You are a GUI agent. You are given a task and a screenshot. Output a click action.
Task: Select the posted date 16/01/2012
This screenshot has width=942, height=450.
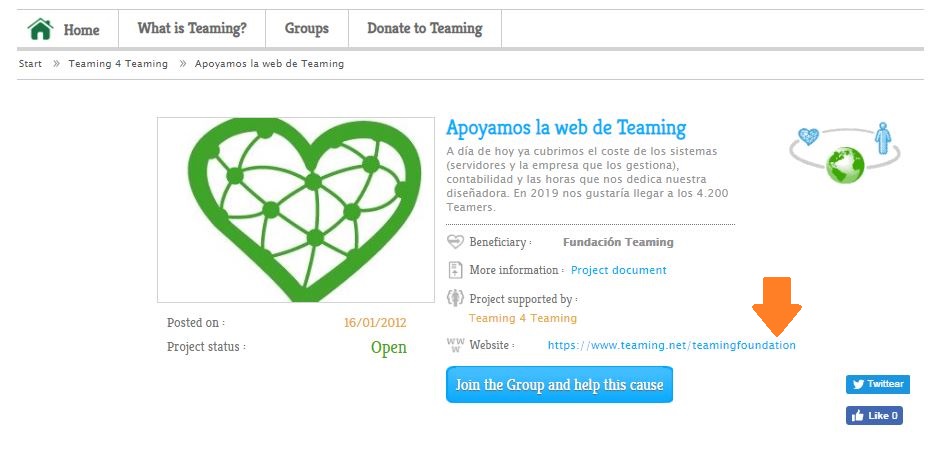tap(375, 323)
